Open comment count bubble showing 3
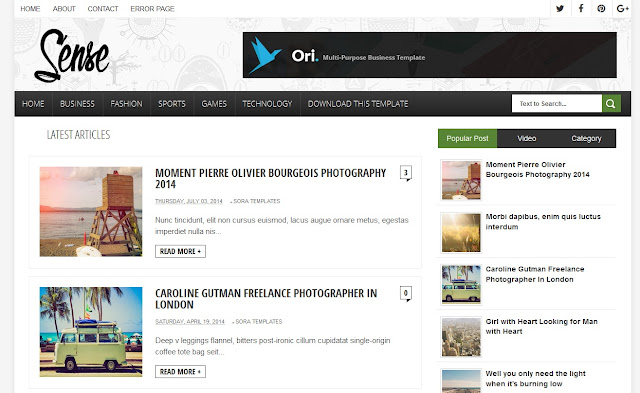Image resolution: width=640 pixels, height=393 pixels. (405, 173)
